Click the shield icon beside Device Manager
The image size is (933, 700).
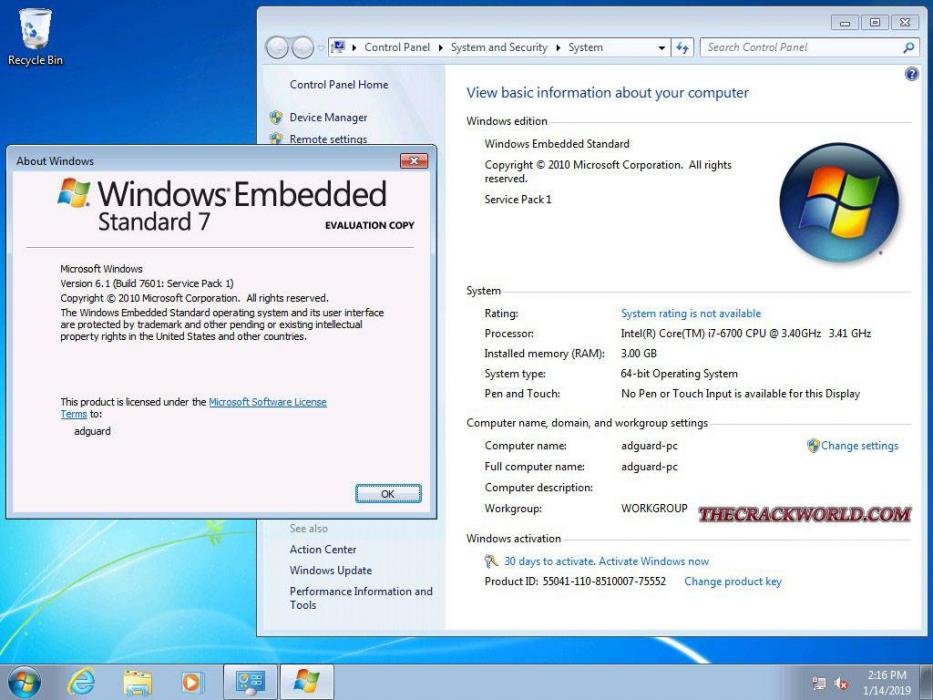275,117
